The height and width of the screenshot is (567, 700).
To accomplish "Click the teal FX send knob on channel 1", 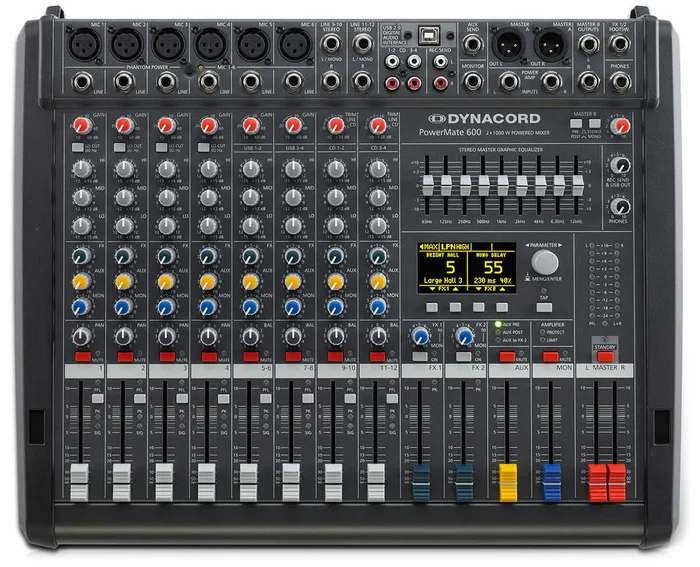I will (x=82, y=256).
